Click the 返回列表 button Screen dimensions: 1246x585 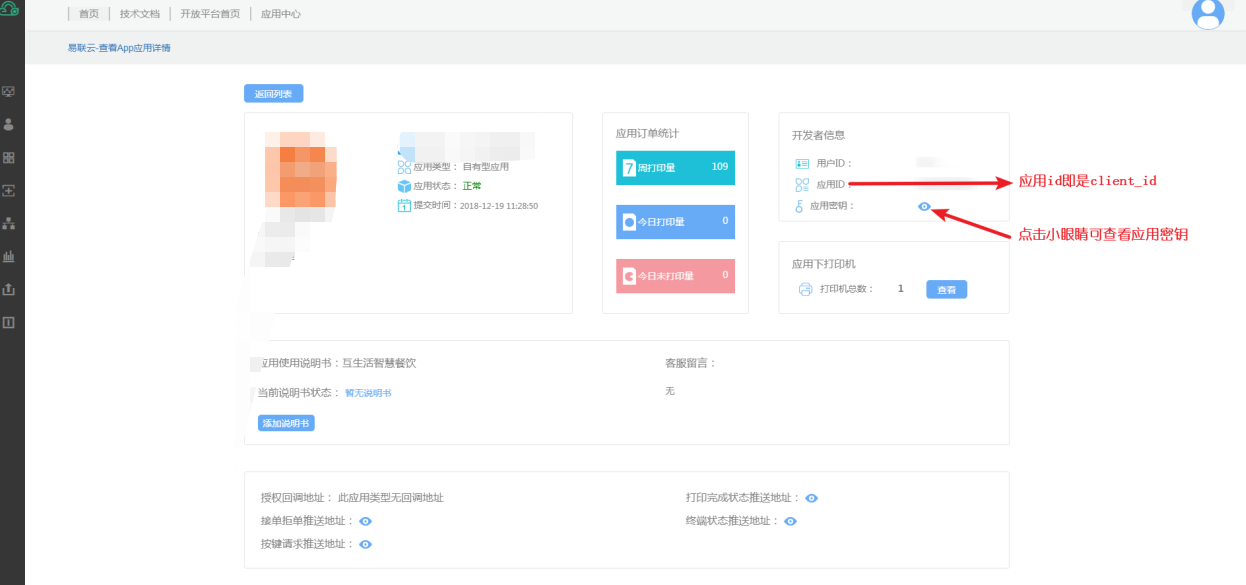pos(273,94)
